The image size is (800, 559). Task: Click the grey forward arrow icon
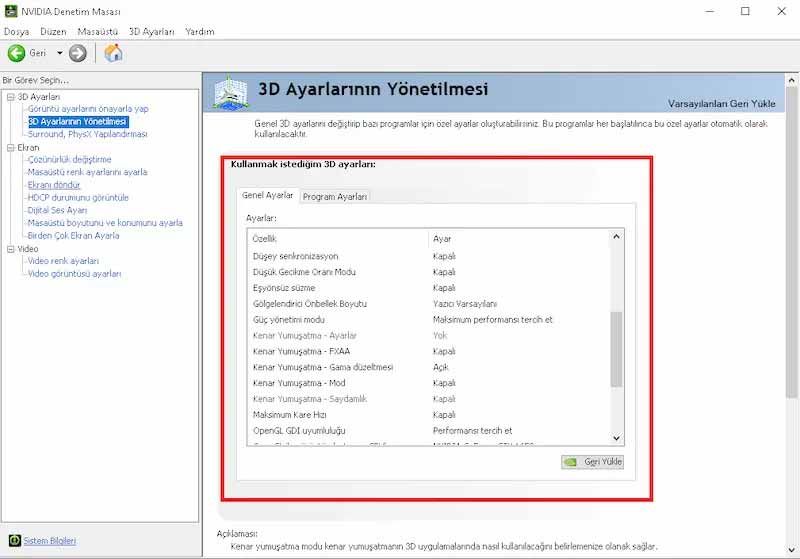point(78,53)
